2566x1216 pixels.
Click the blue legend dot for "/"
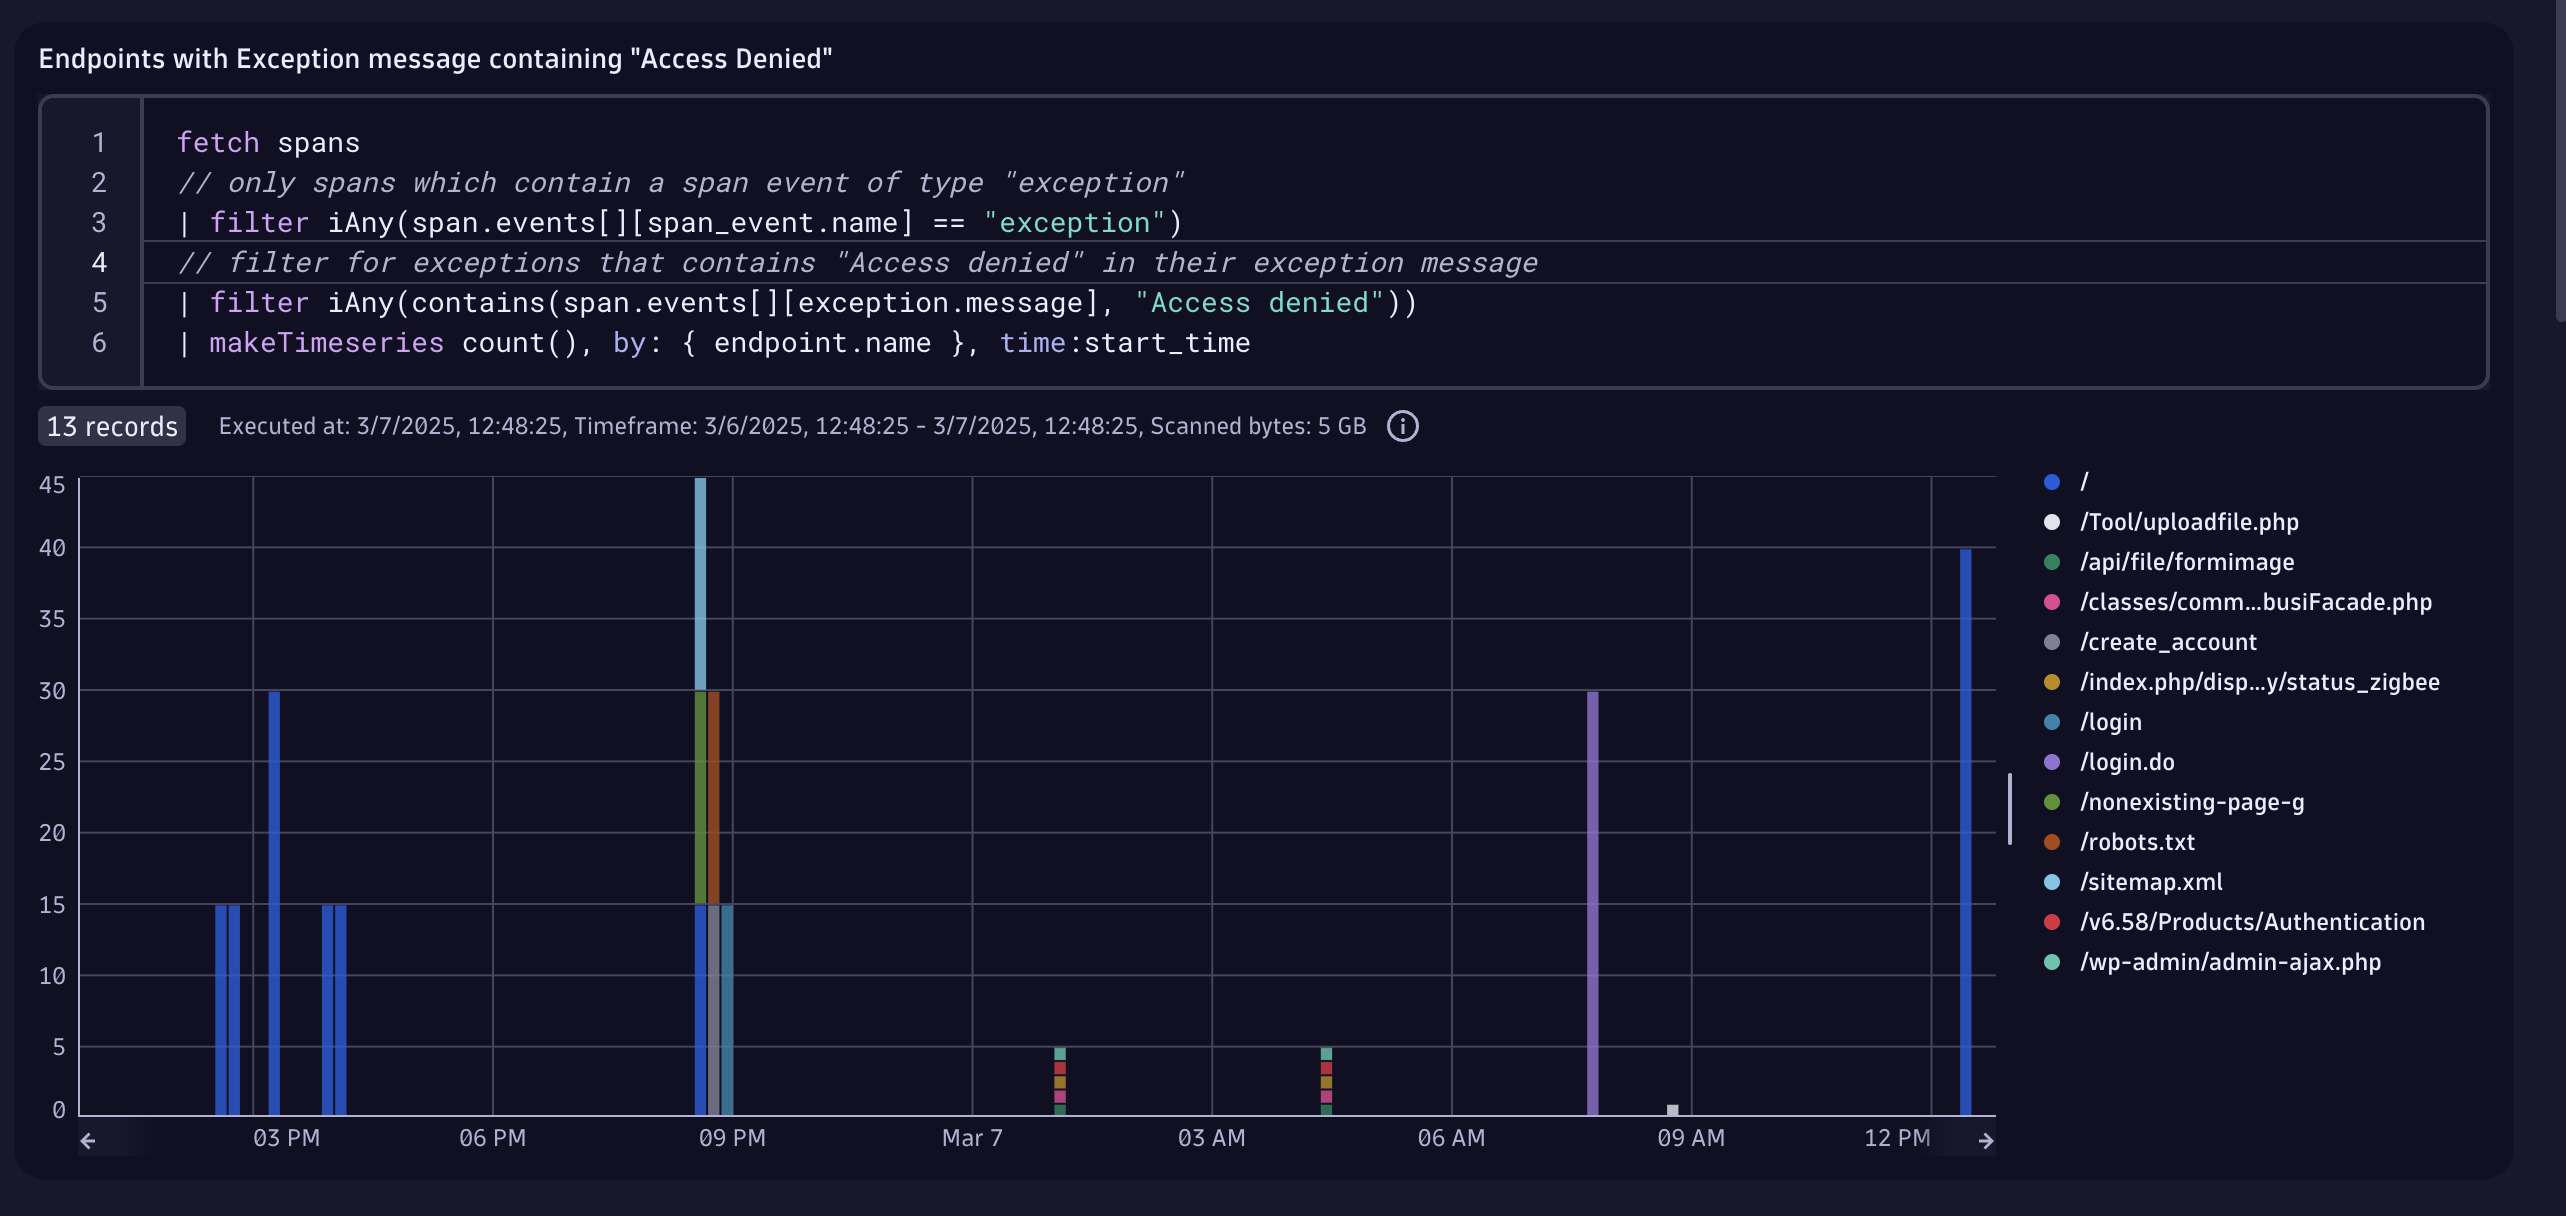(2052, 481)
